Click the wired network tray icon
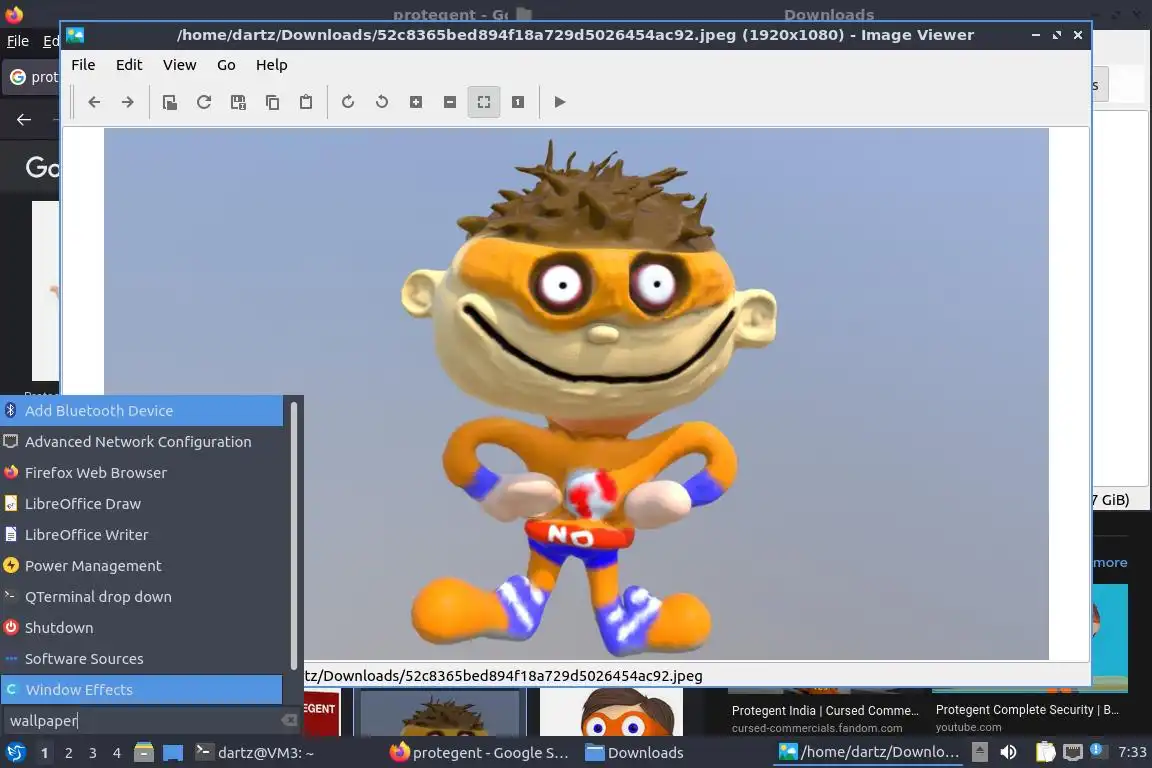This screenshot has width=1152, height=768. point(1073,752)
